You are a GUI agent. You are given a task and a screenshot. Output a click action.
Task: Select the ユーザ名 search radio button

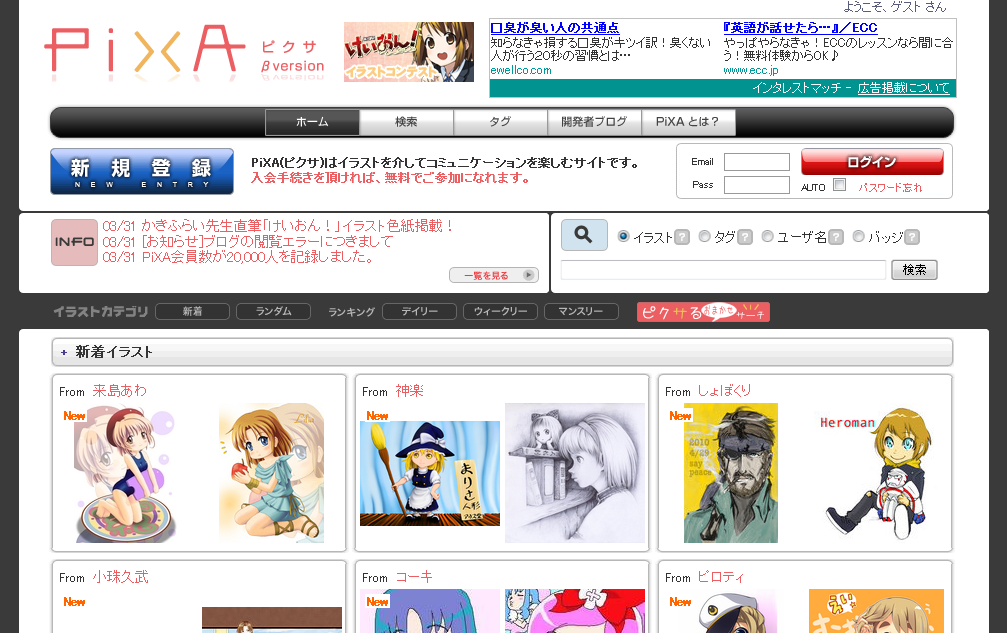tap(767, 236)
